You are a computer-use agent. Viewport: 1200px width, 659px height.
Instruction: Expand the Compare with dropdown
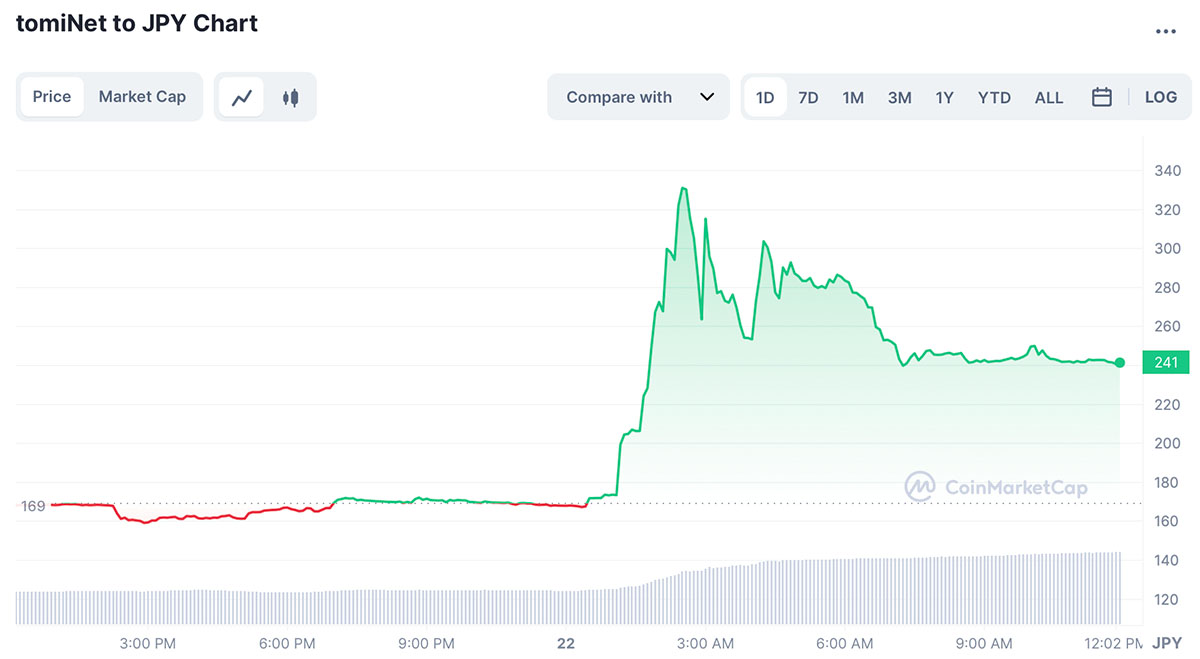[639, 97]
